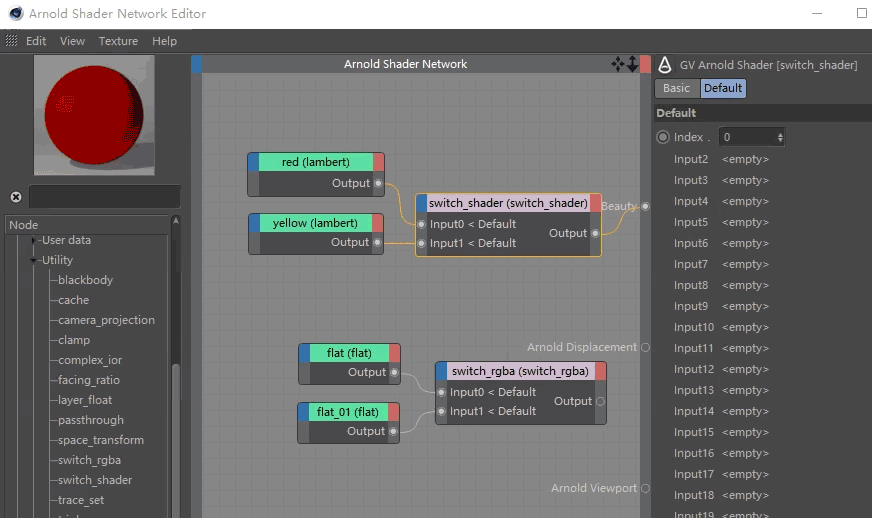Click red output square on red lambert node
Image resolution: width=872 pixels, height=518 pixels.
point(379,162)
